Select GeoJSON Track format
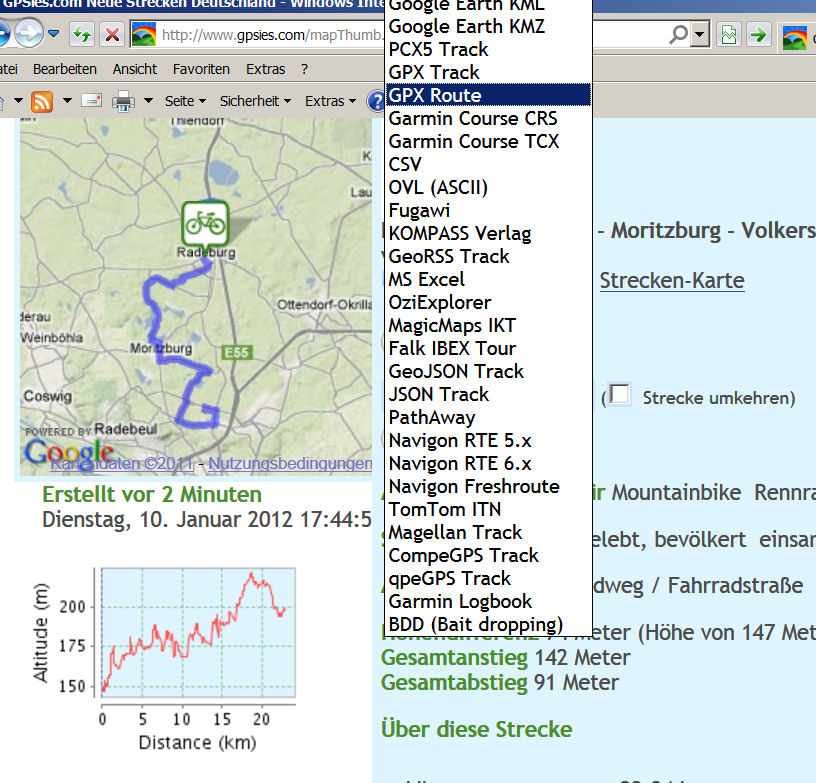816x783 pixels. tap(489, 371)
